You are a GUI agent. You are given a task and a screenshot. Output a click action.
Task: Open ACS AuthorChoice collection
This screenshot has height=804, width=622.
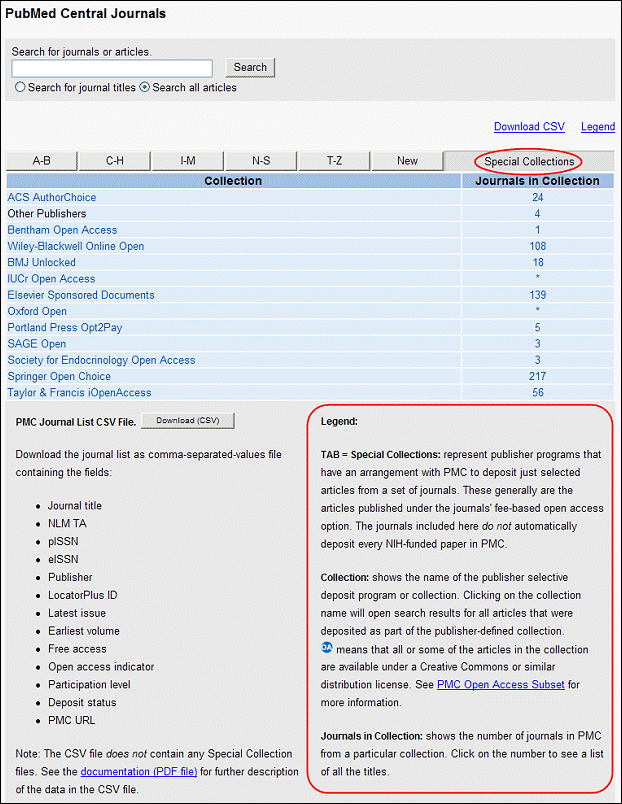51,197
